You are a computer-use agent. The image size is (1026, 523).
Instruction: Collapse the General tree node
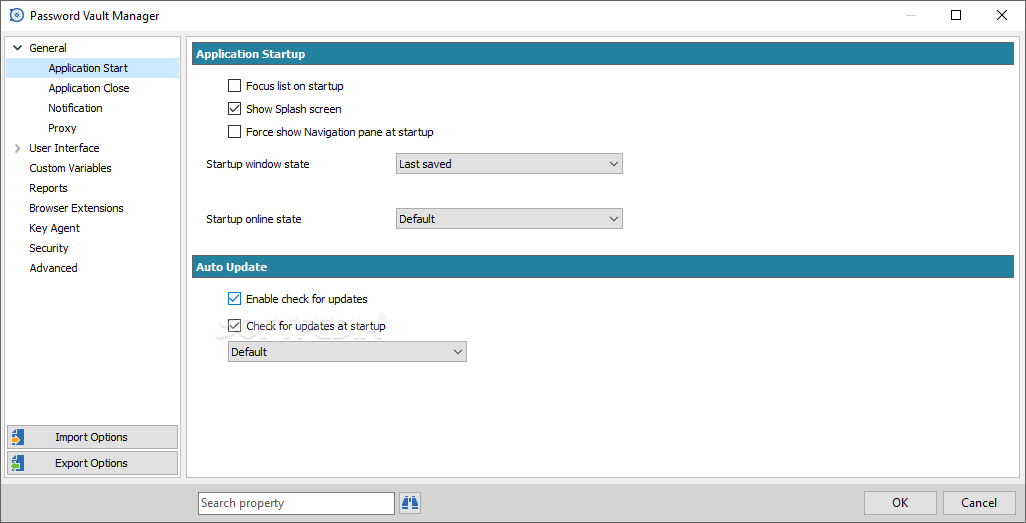click(x=18, y=48)
